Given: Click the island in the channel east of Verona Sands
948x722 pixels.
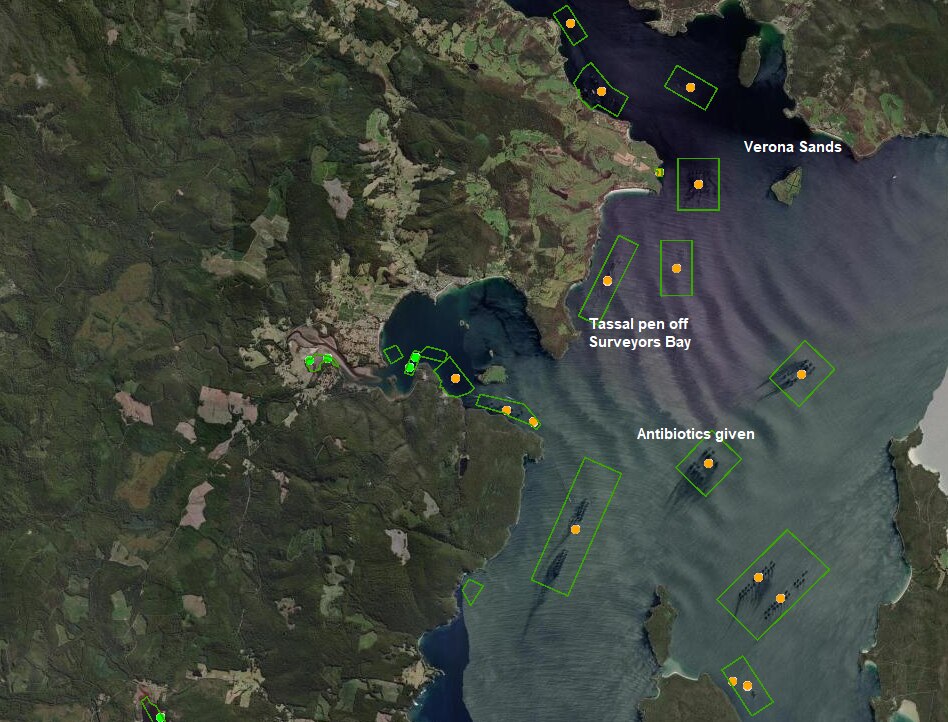Looking at the screenshot, I should point(786,186).
